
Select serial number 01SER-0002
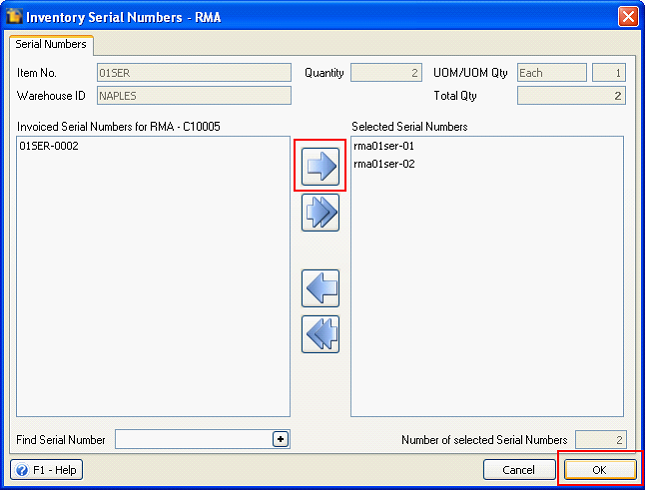(x=49, y=146)
